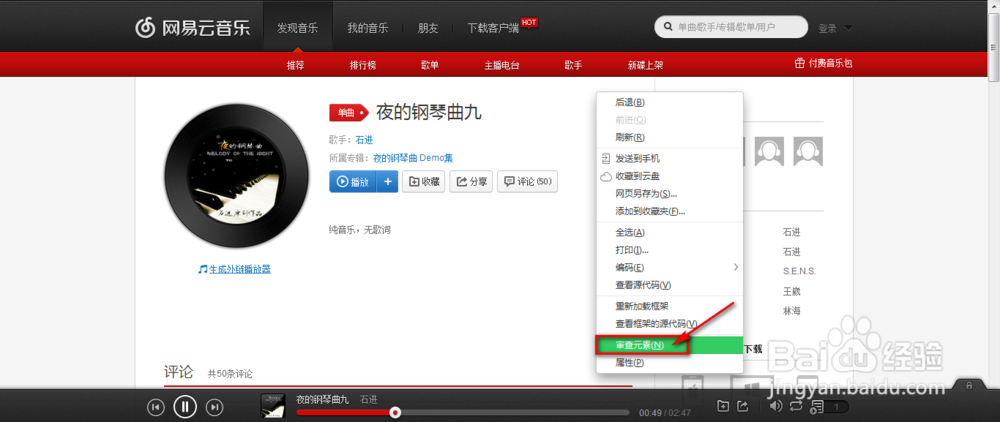Viewport: 1000px width, 422px height.
Task: Open the 朋友 top tab
Action: (x=428, y=28)
